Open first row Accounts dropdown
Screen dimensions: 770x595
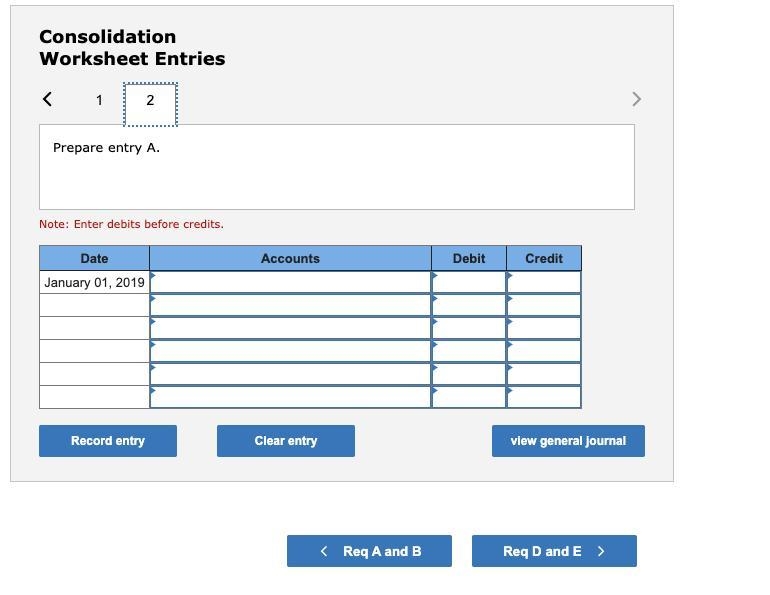290,282
